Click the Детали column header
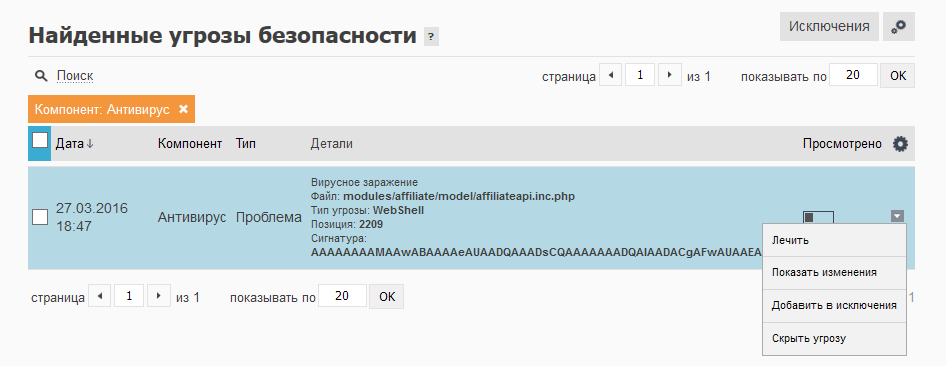 pos(332,144)
